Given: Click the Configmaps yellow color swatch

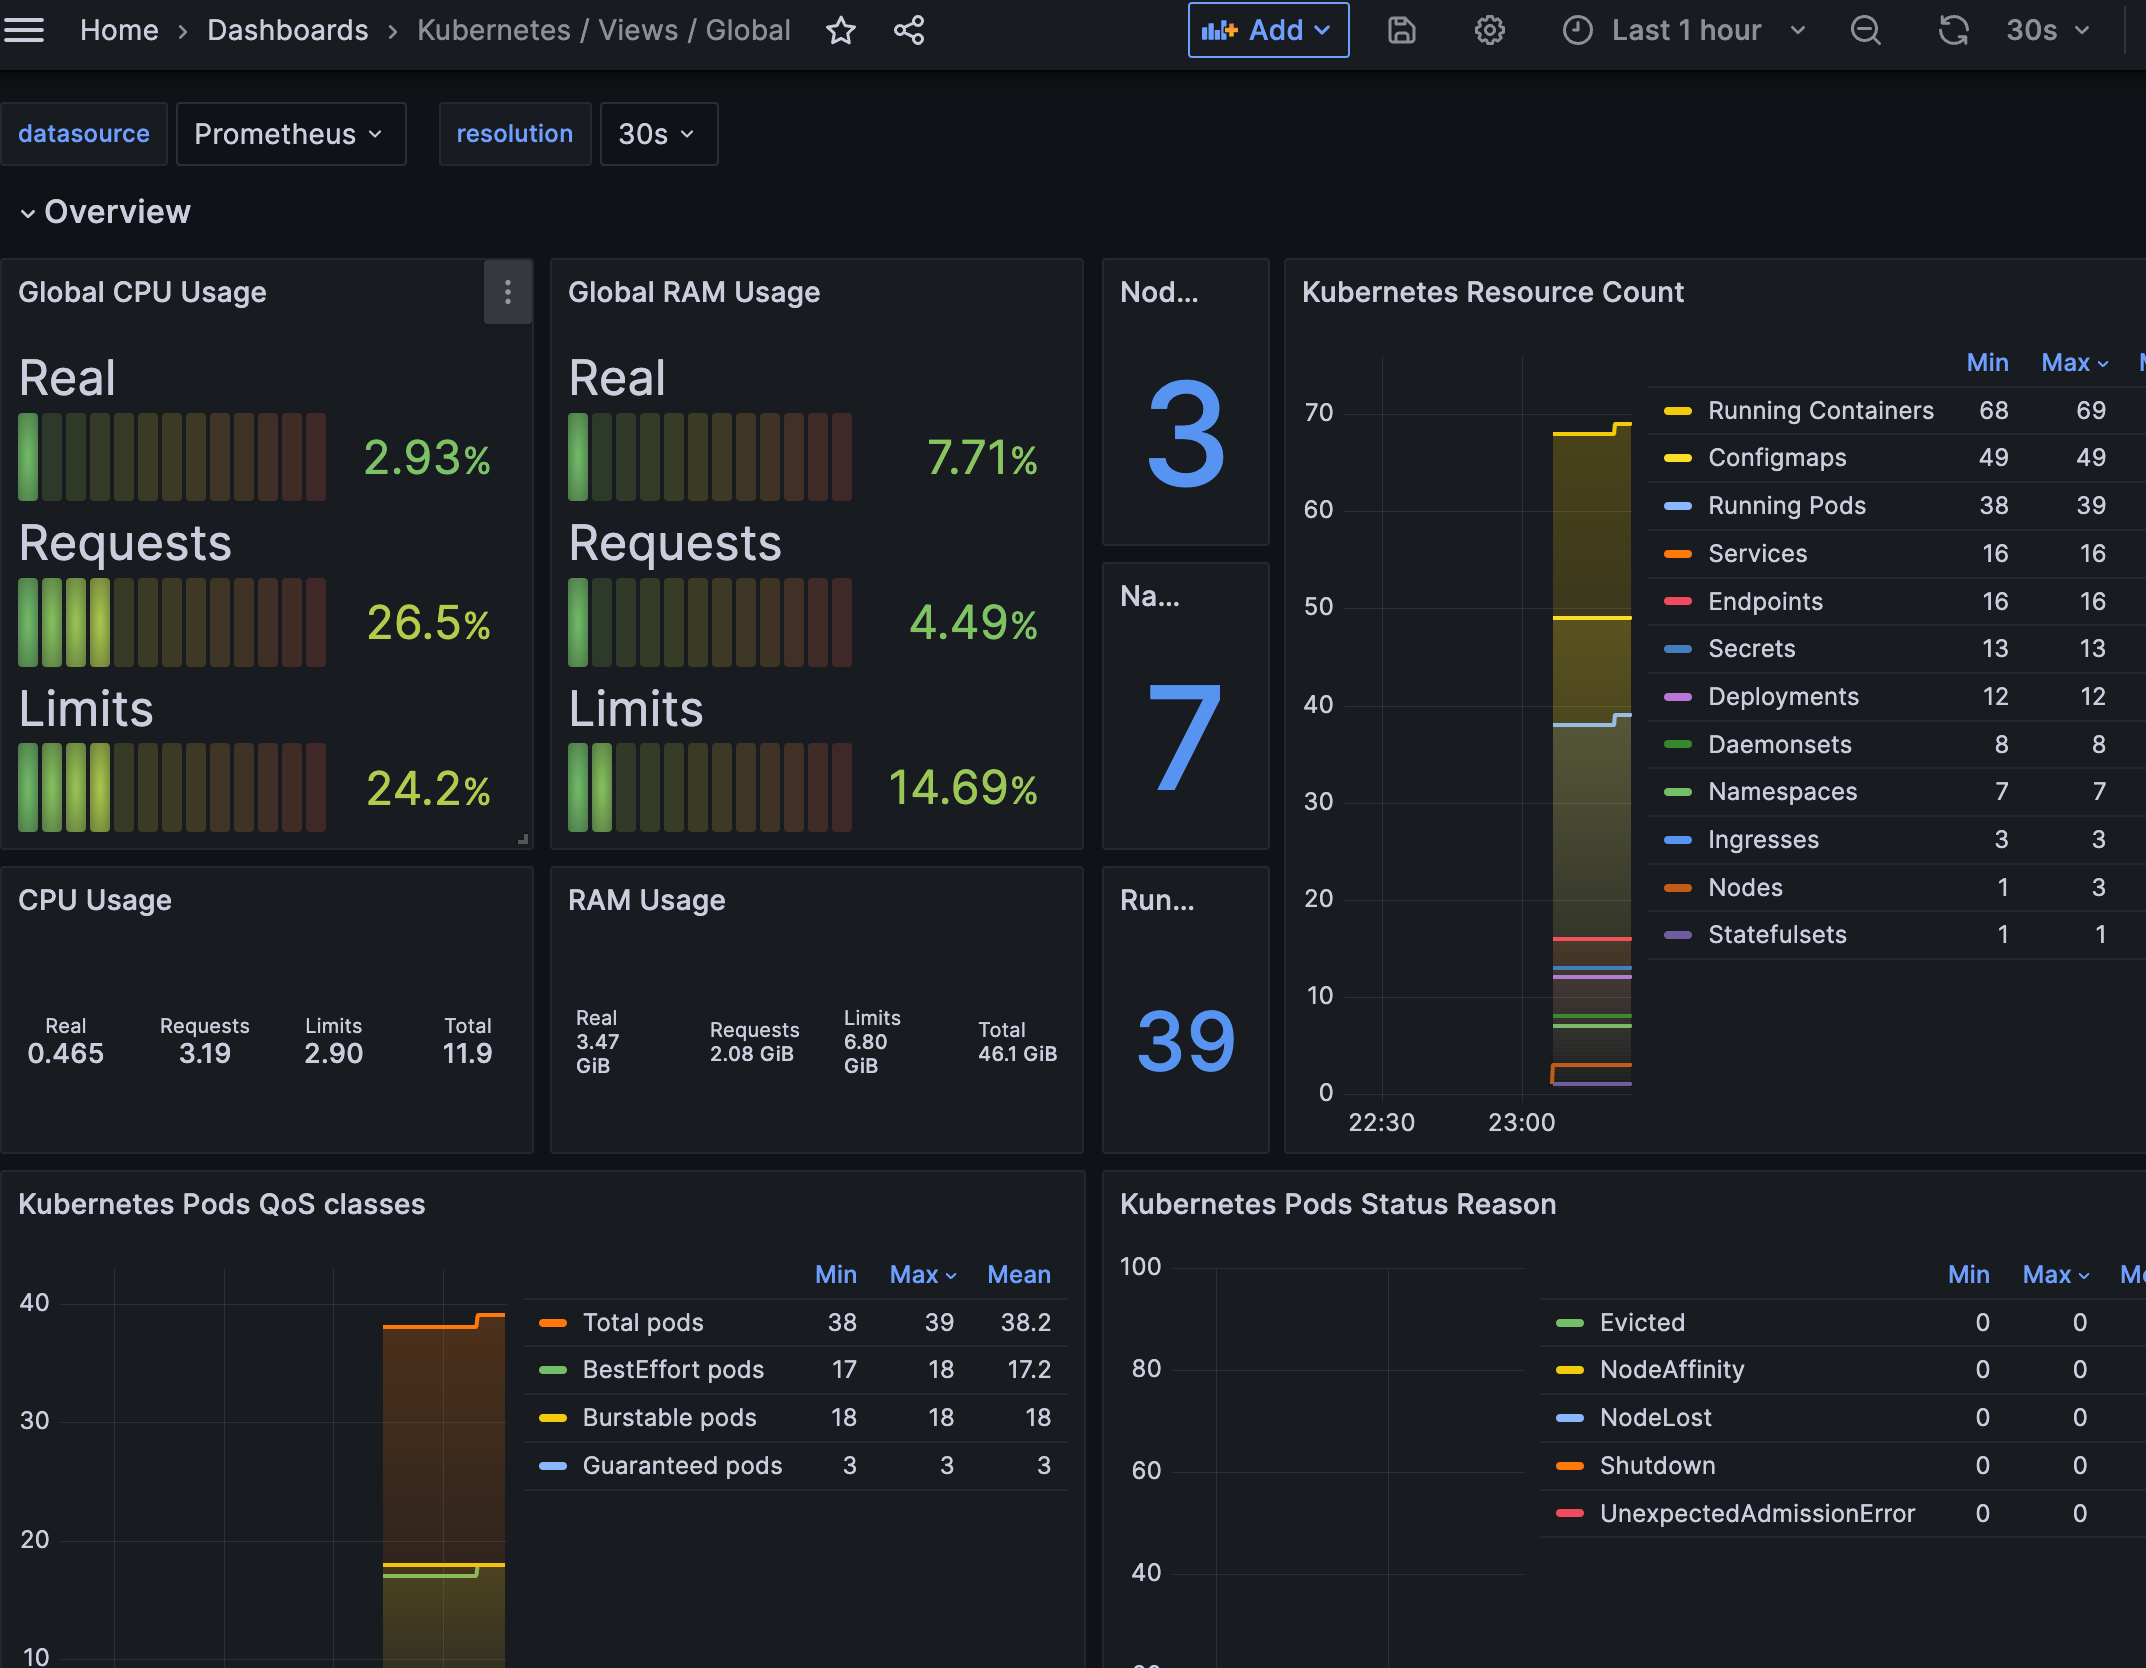Looking at the screenshot, I should point(1677,458).
